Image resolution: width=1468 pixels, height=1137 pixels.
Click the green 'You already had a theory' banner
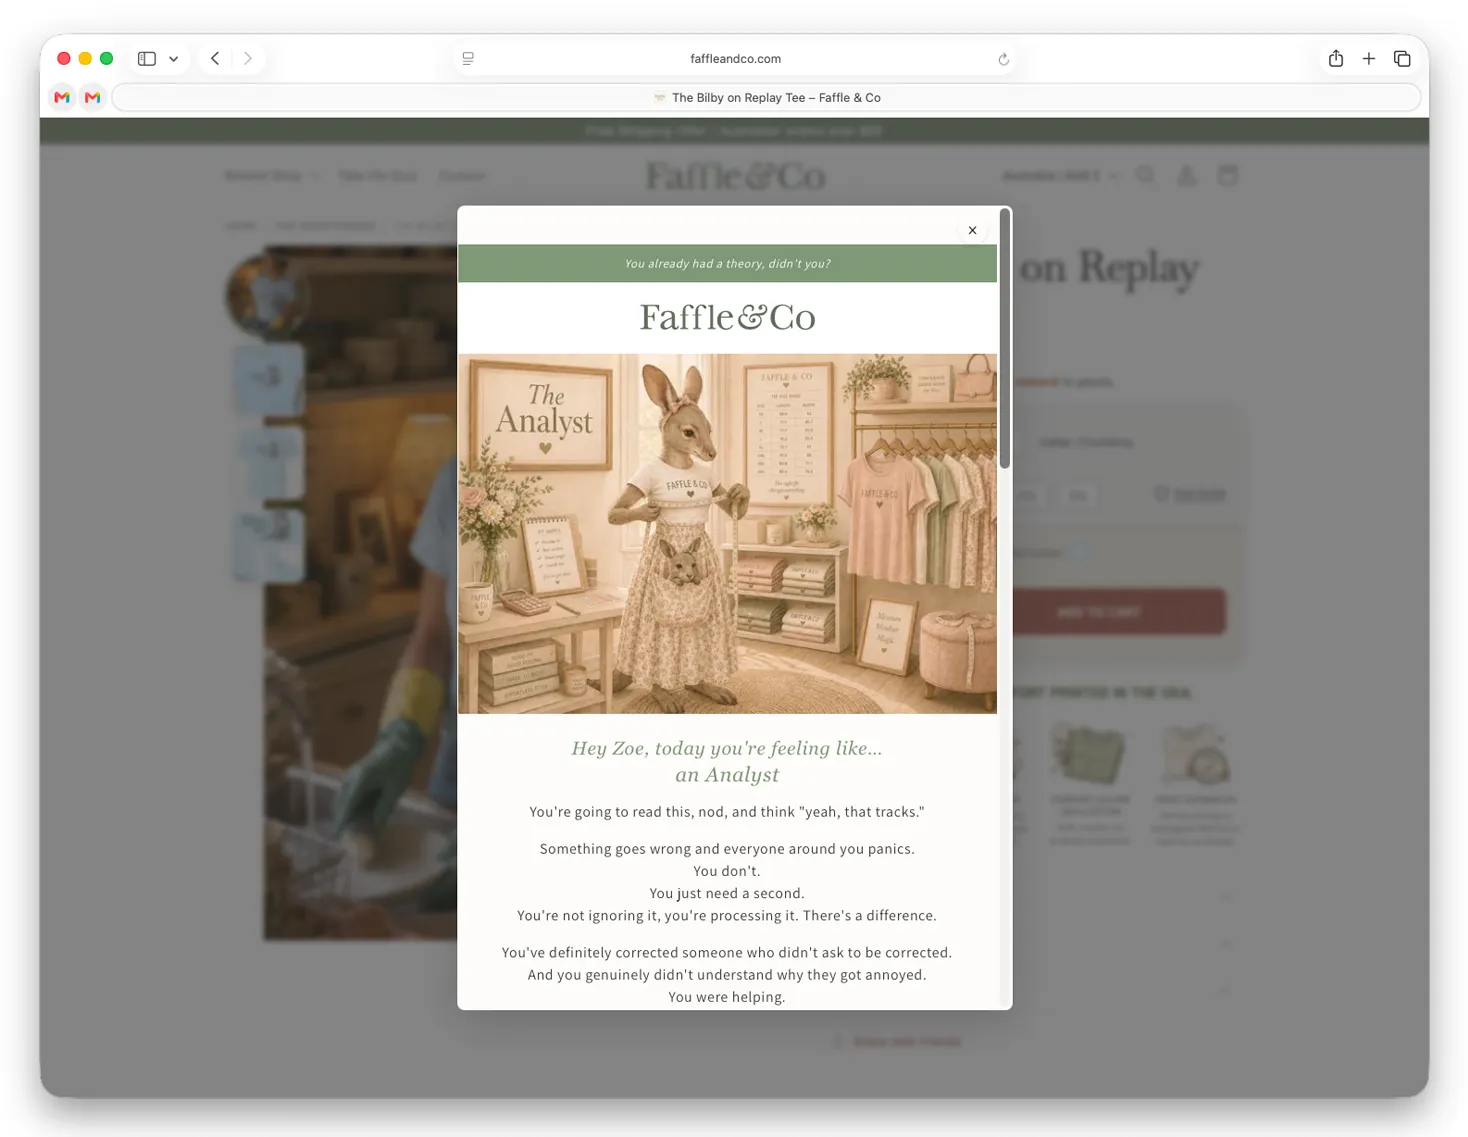pyautogui.click(x=727, y=264)
